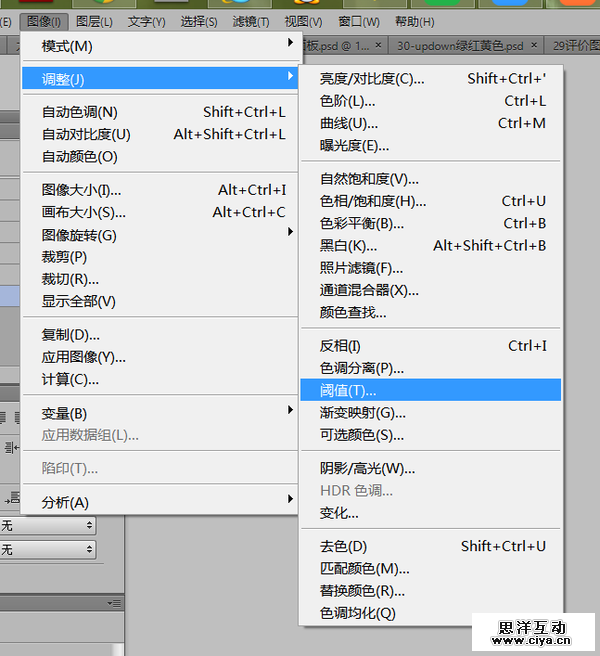The width and height of the screenshot is (600, 656).
Task: Expand 图像旋转(G) submenu
Action: [x=160, y=235]
